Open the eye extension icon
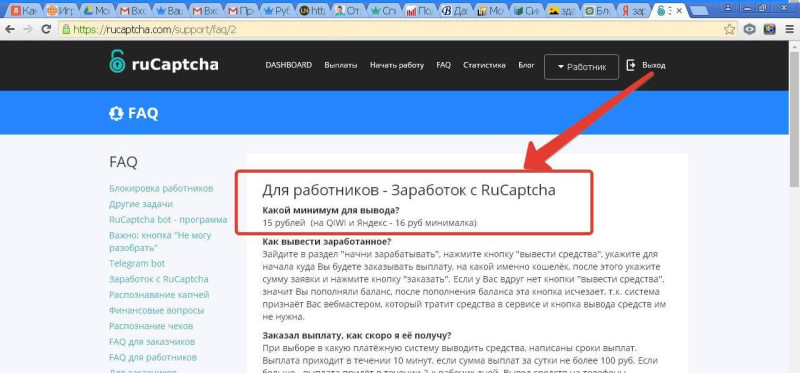The width and height of the screenshot is (800, 373). click(x=749, y=29)
